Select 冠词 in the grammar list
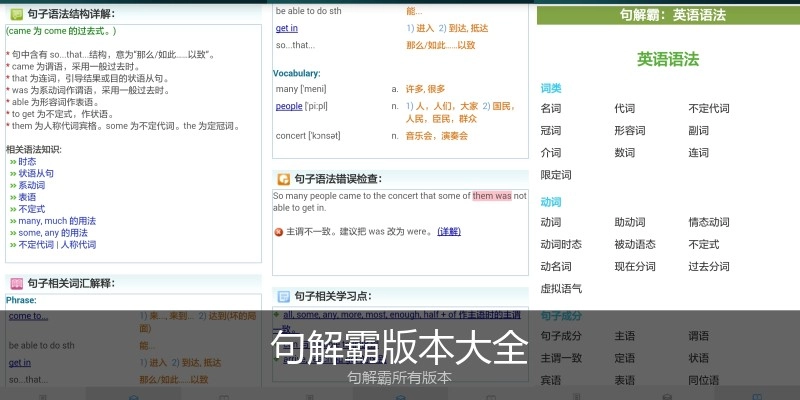 (x=551, y=131)
